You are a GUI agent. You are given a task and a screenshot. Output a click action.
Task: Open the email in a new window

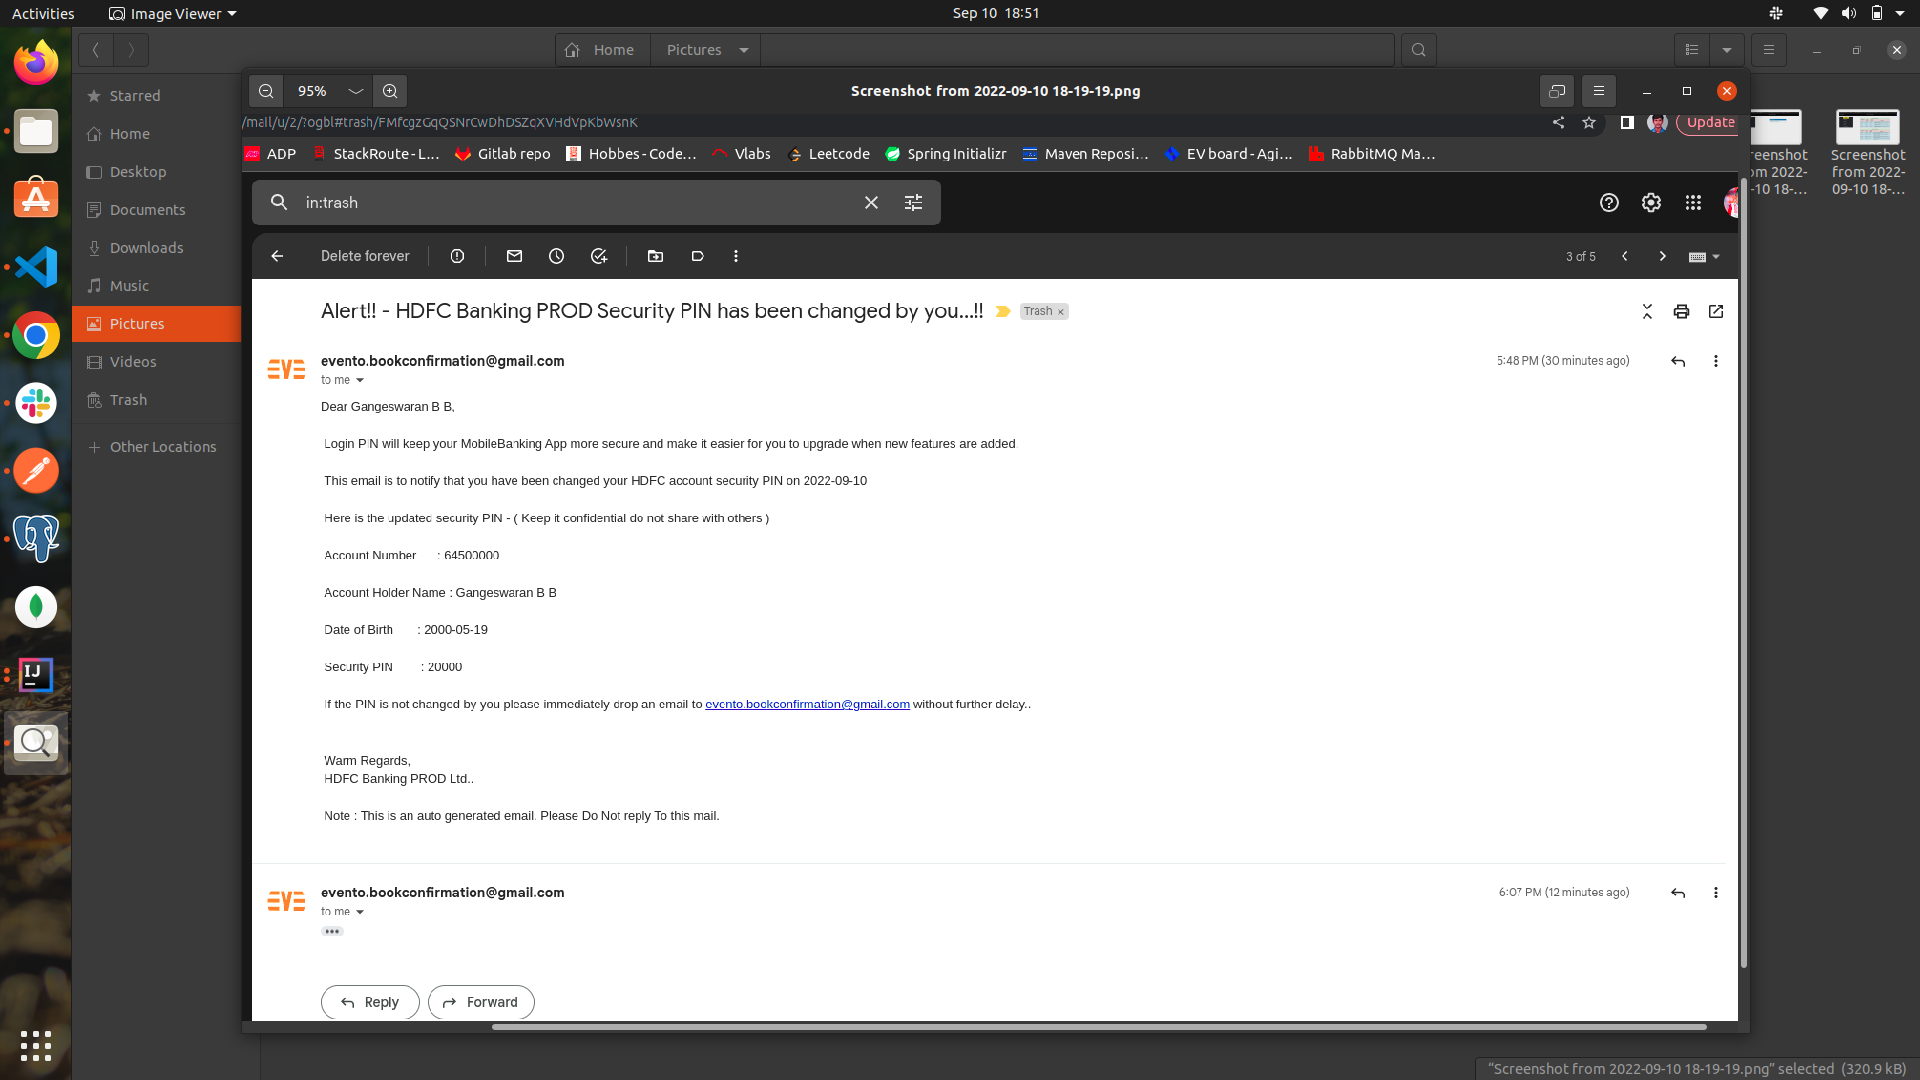(1716, 311)
